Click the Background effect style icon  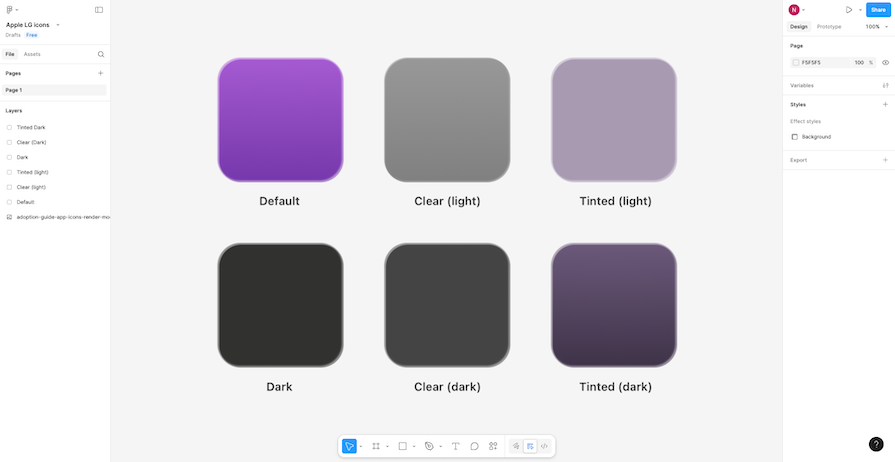pyautogui.click(x=795, y=137)
